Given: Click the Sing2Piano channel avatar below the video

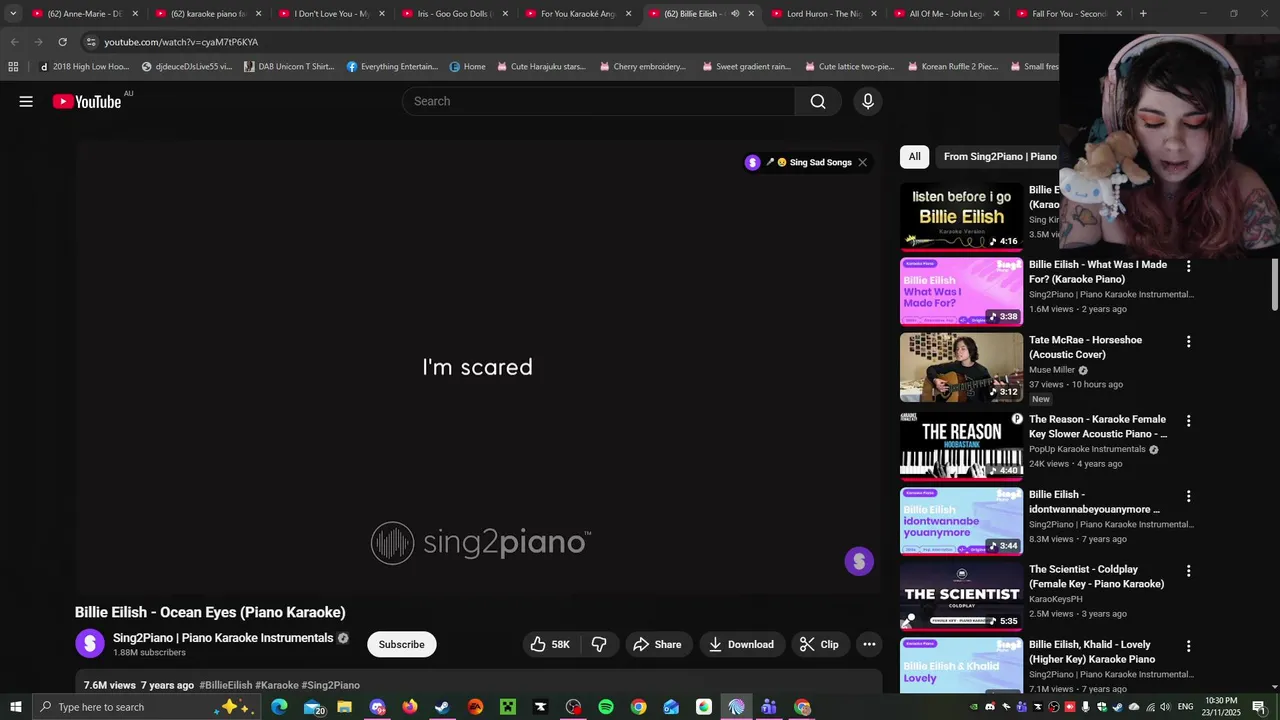Looking at the screenshot, I should tap(90, 644).
